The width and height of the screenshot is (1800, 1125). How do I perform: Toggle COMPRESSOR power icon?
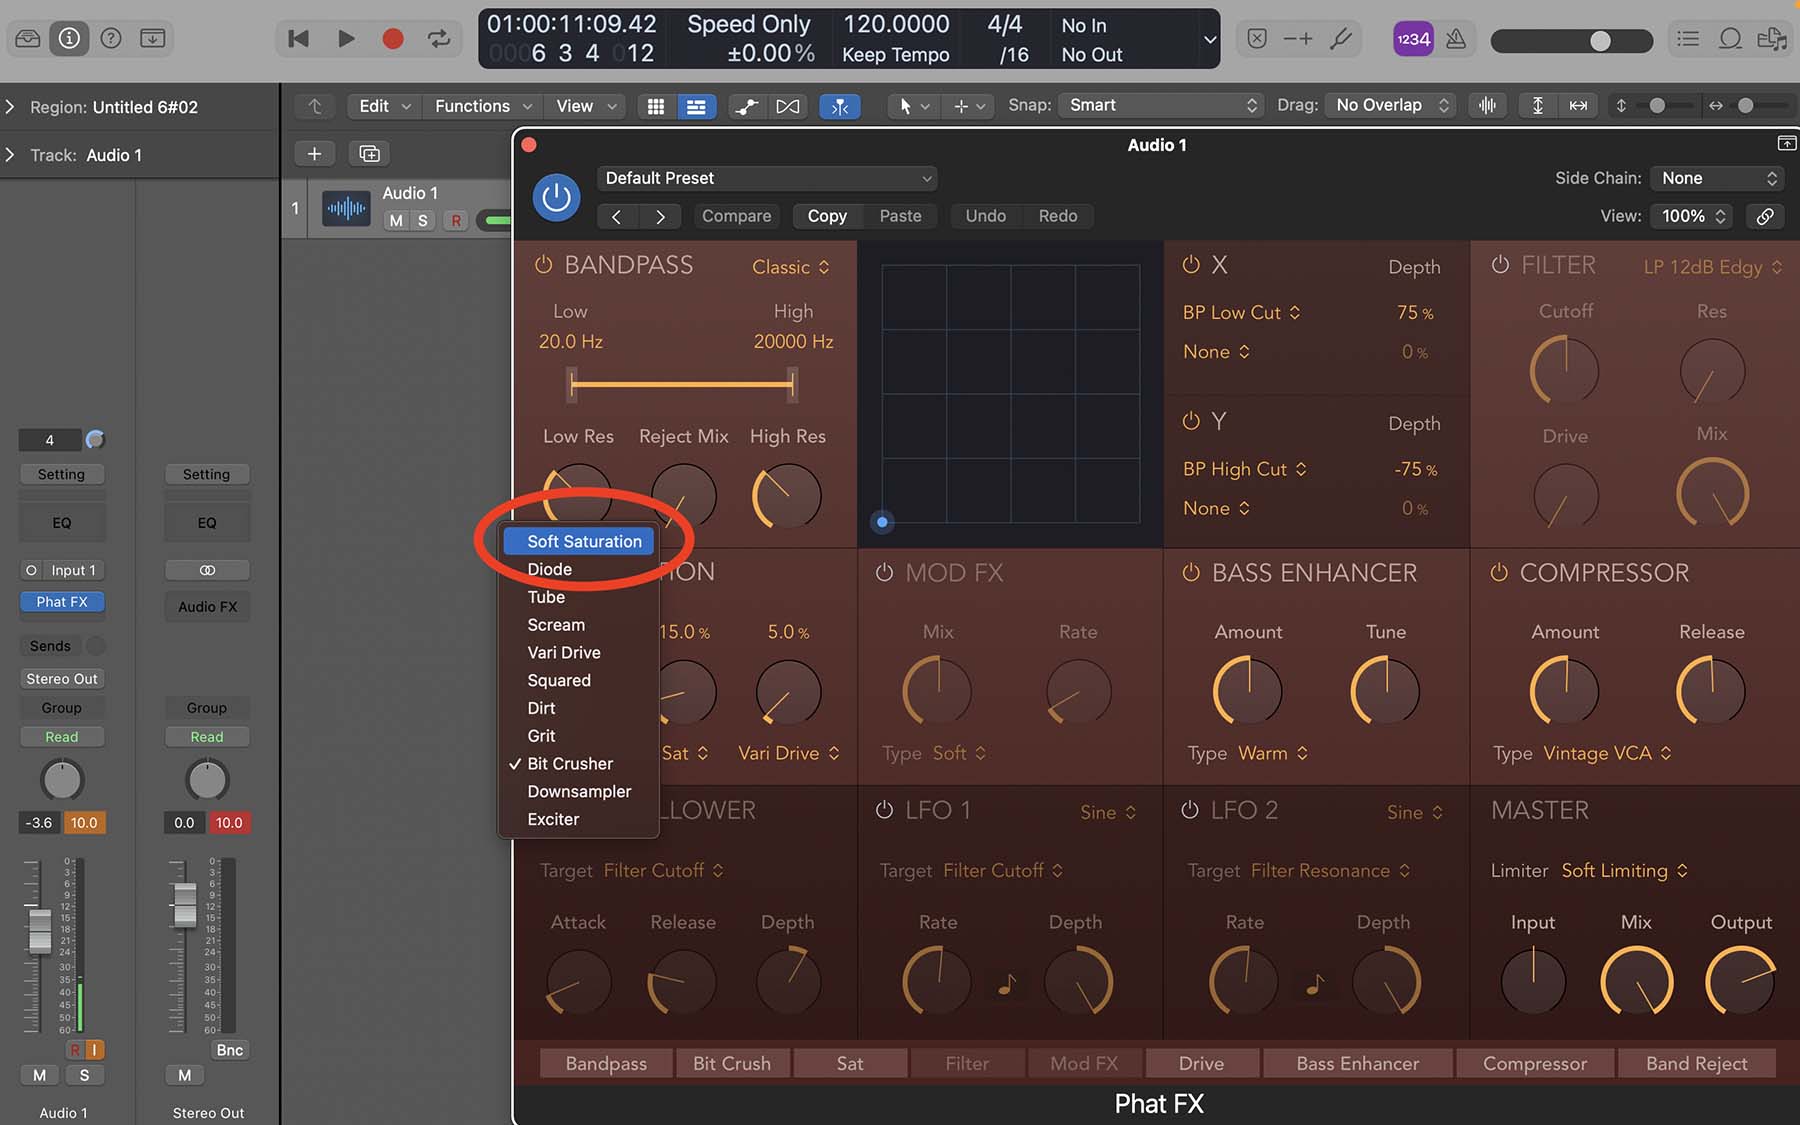(x=1499, y=573)
